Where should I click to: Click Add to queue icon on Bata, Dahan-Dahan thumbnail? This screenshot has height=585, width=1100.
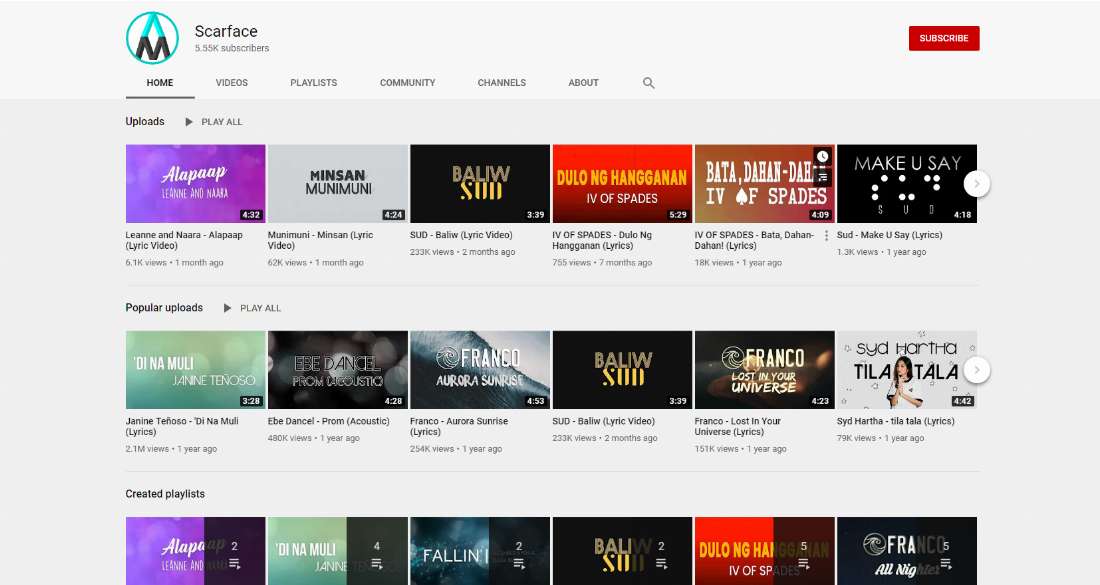pyautogui.click(x=823, y=177)
